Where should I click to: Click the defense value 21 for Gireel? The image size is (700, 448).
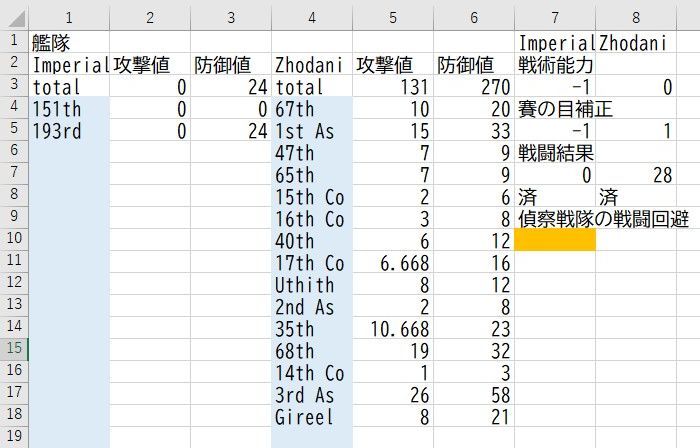[474, 415]
